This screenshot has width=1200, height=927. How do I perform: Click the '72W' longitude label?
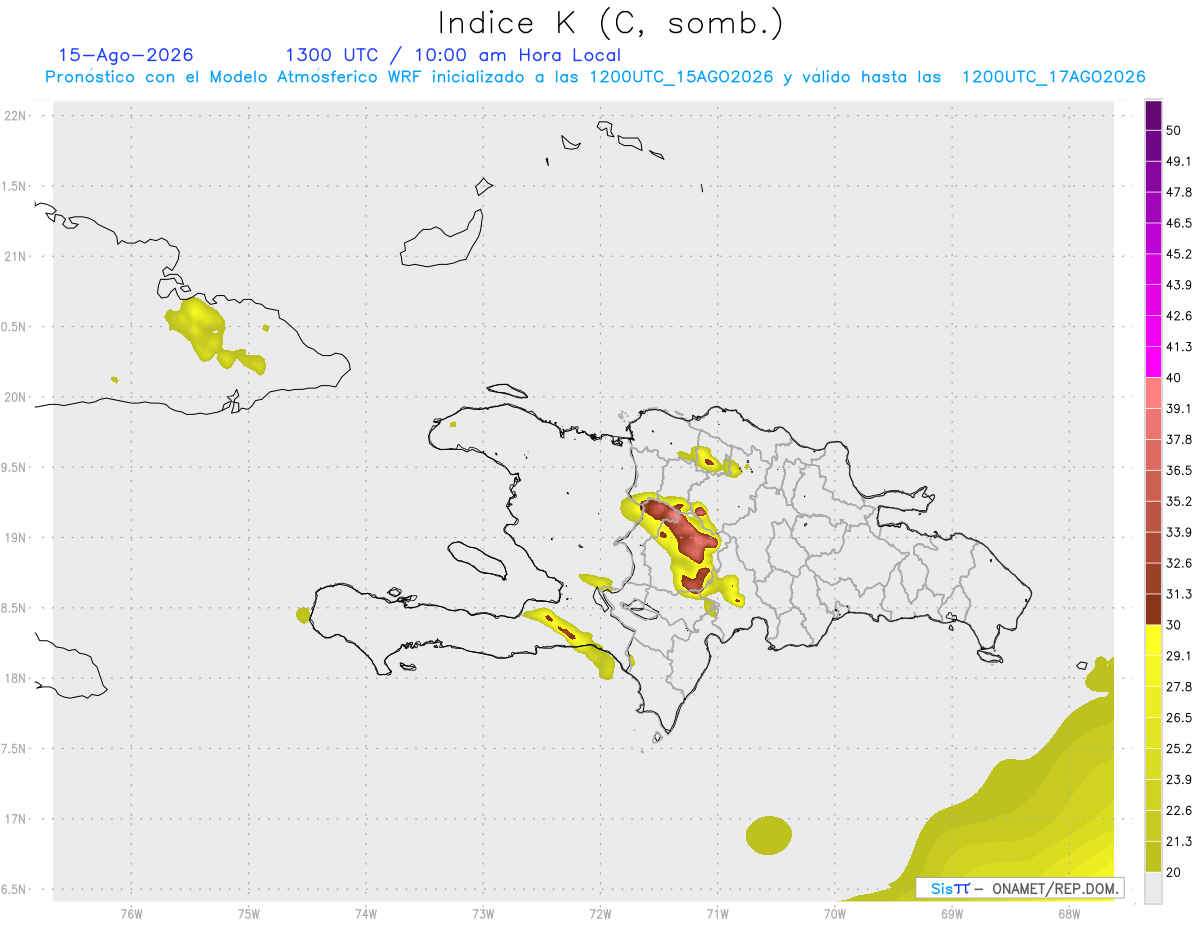600,913
